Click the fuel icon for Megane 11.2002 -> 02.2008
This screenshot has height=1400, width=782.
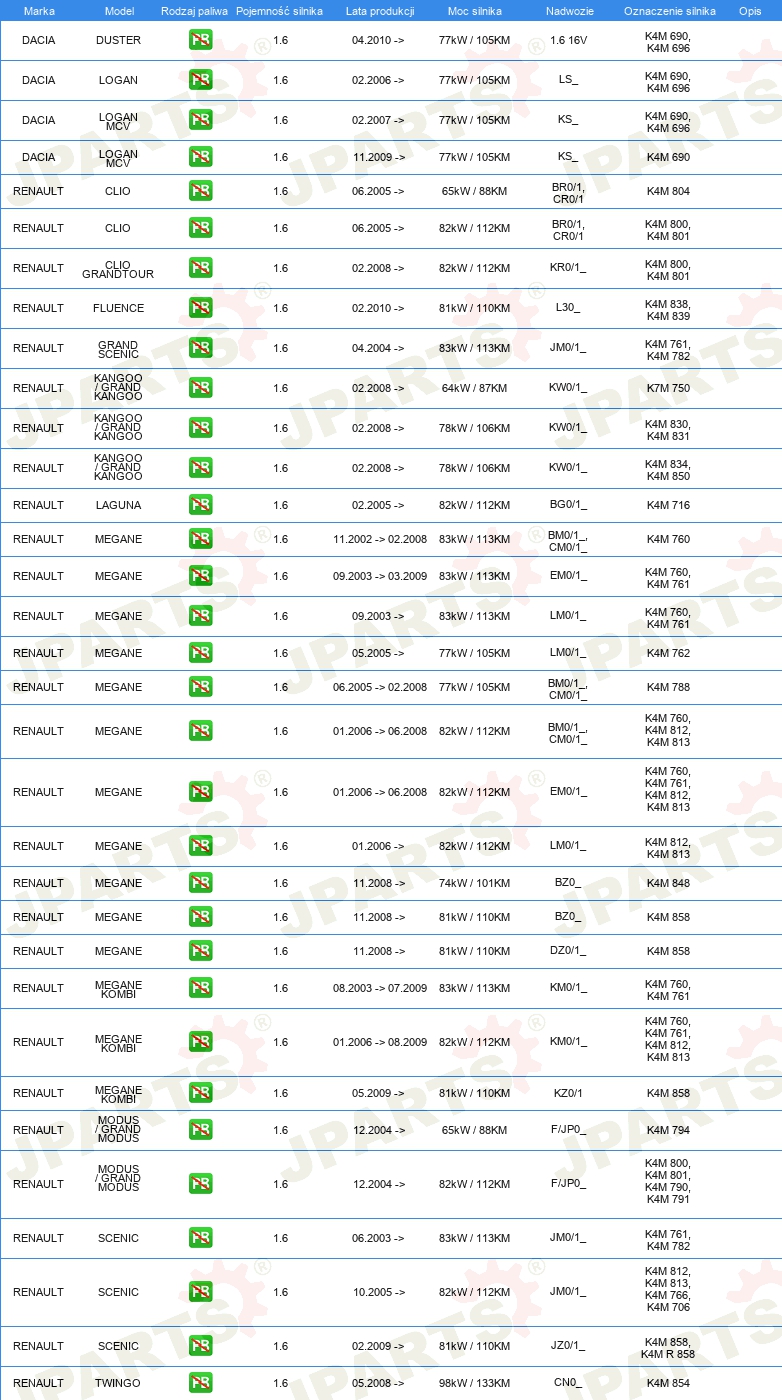[x=200, y=539]
